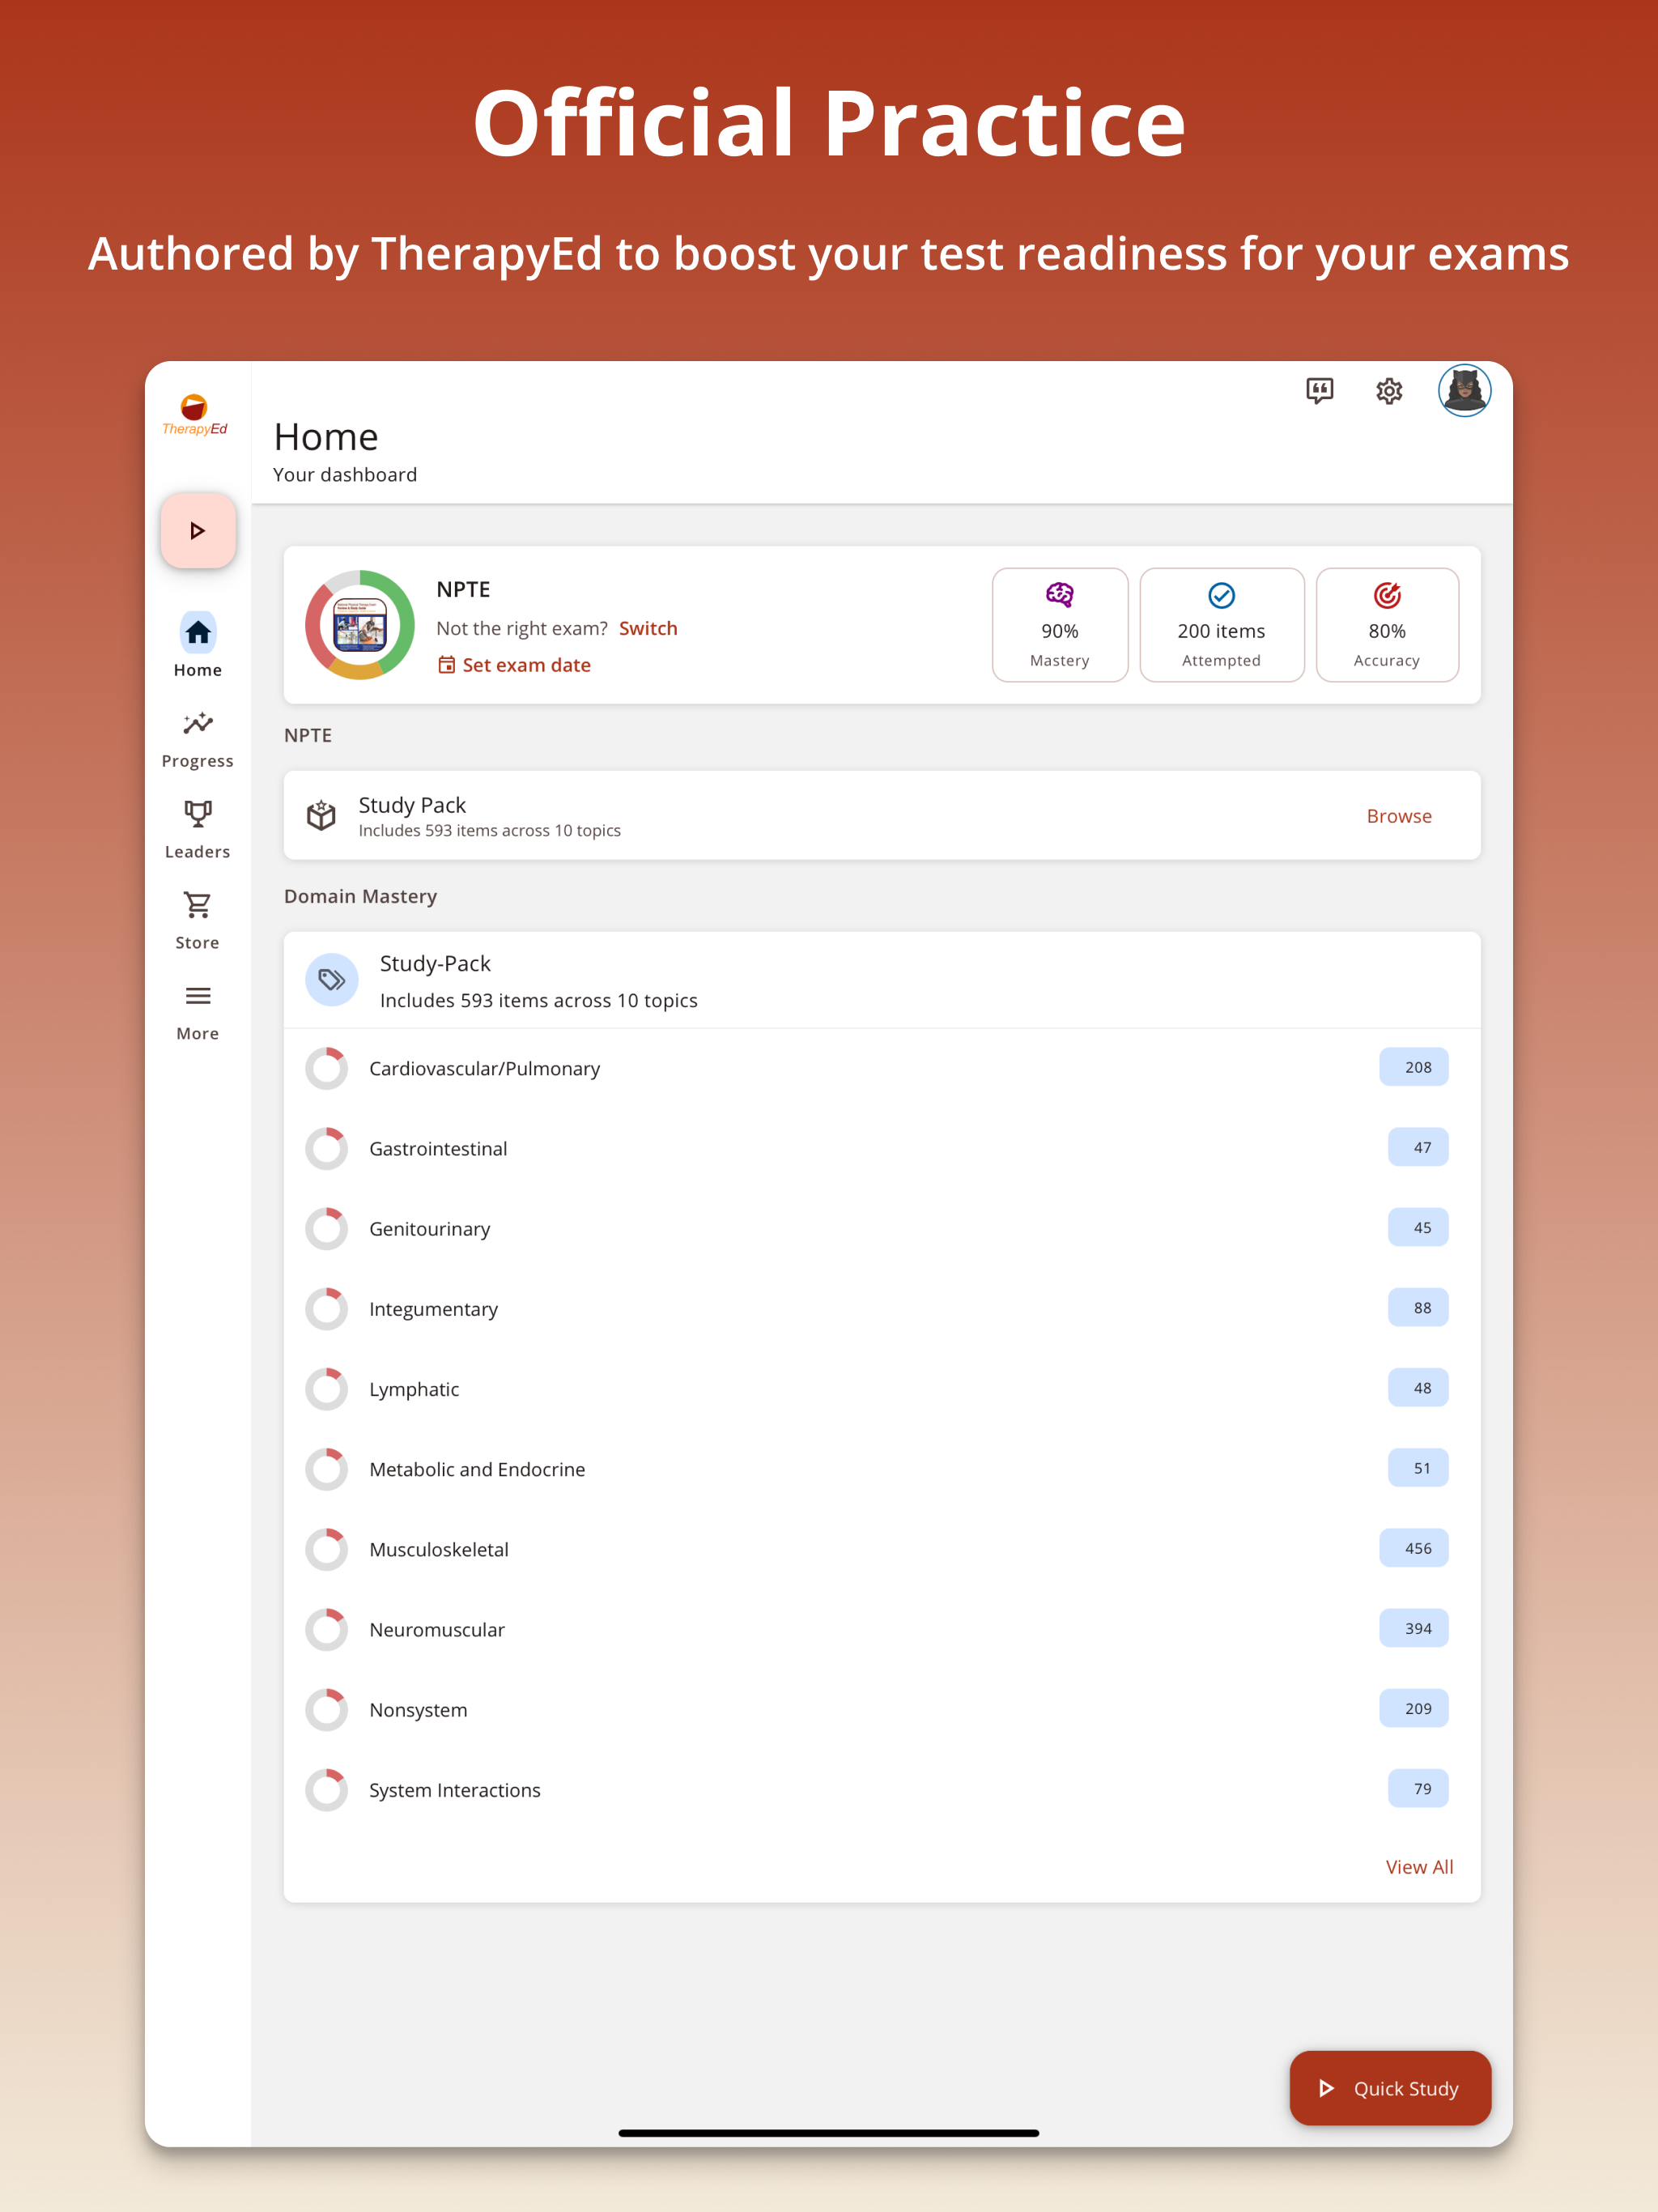Start Quick Study

(x=1389, y=2088)
